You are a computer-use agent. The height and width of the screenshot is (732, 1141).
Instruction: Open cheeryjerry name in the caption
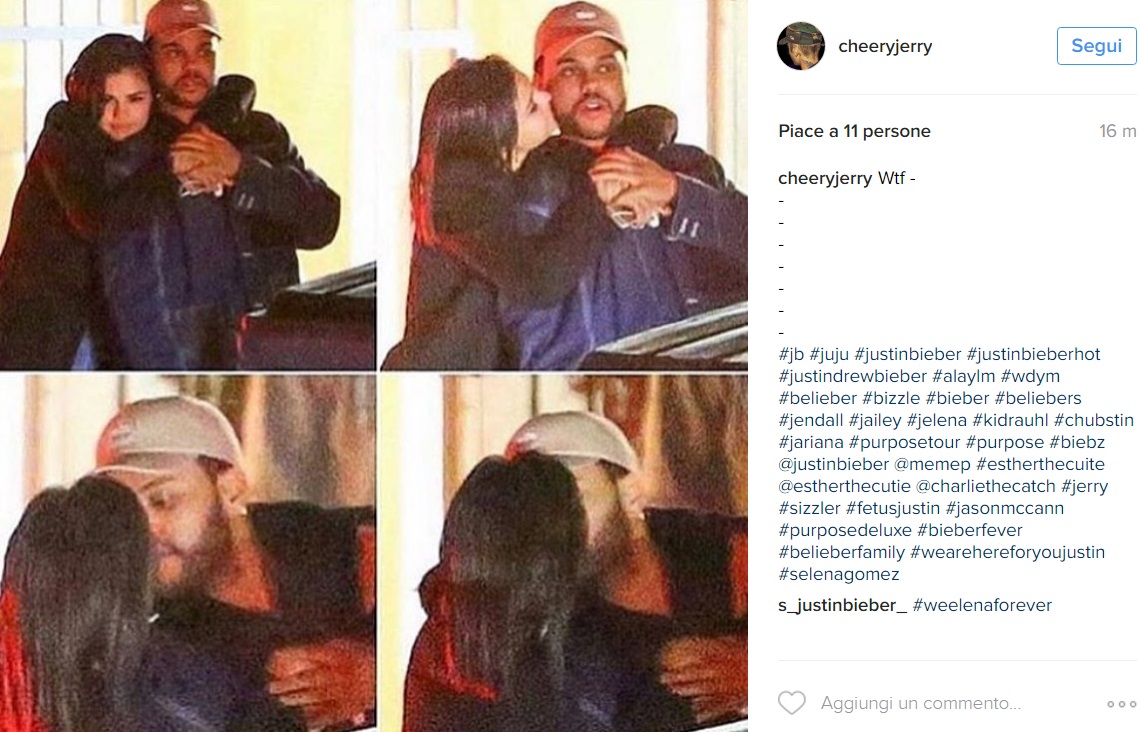(x=825, y=178)
